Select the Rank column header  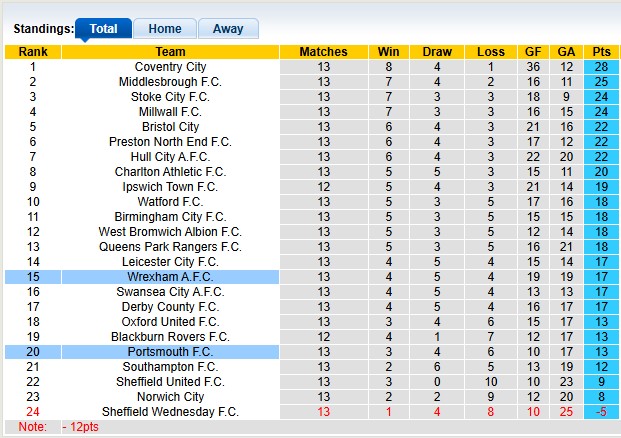pos(33,52)
